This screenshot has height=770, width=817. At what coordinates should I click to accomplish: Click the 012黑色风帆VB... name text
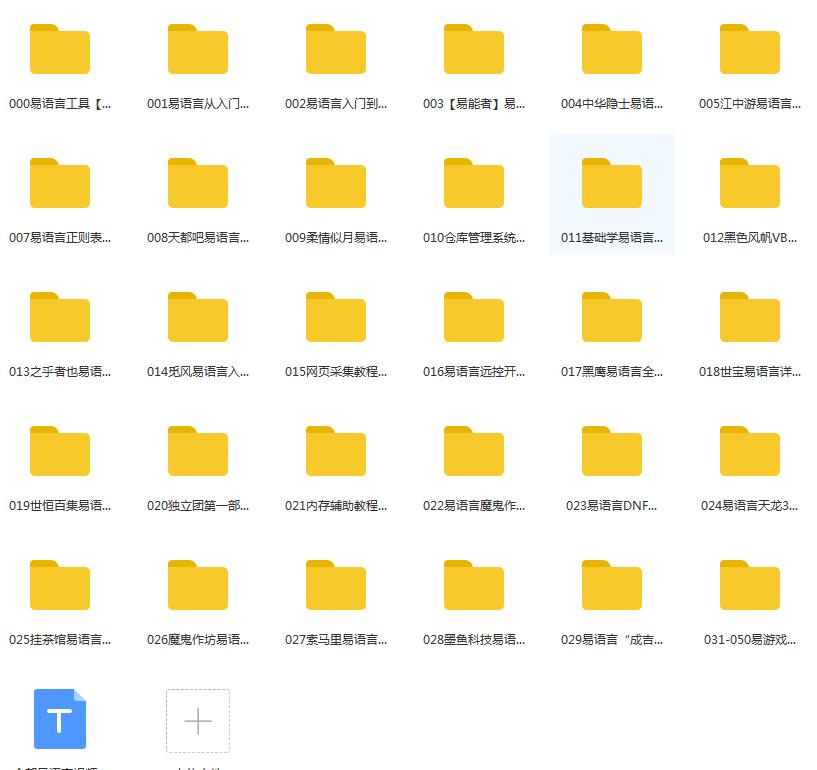750,238
